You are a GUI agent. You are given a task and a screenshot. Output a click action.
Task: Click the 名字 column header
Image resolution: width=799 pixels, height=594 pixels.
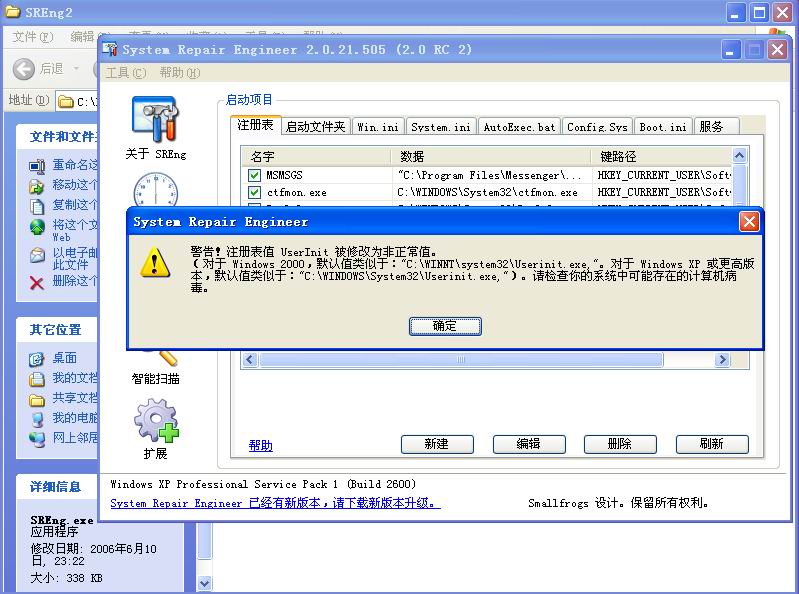click(316, 156)
